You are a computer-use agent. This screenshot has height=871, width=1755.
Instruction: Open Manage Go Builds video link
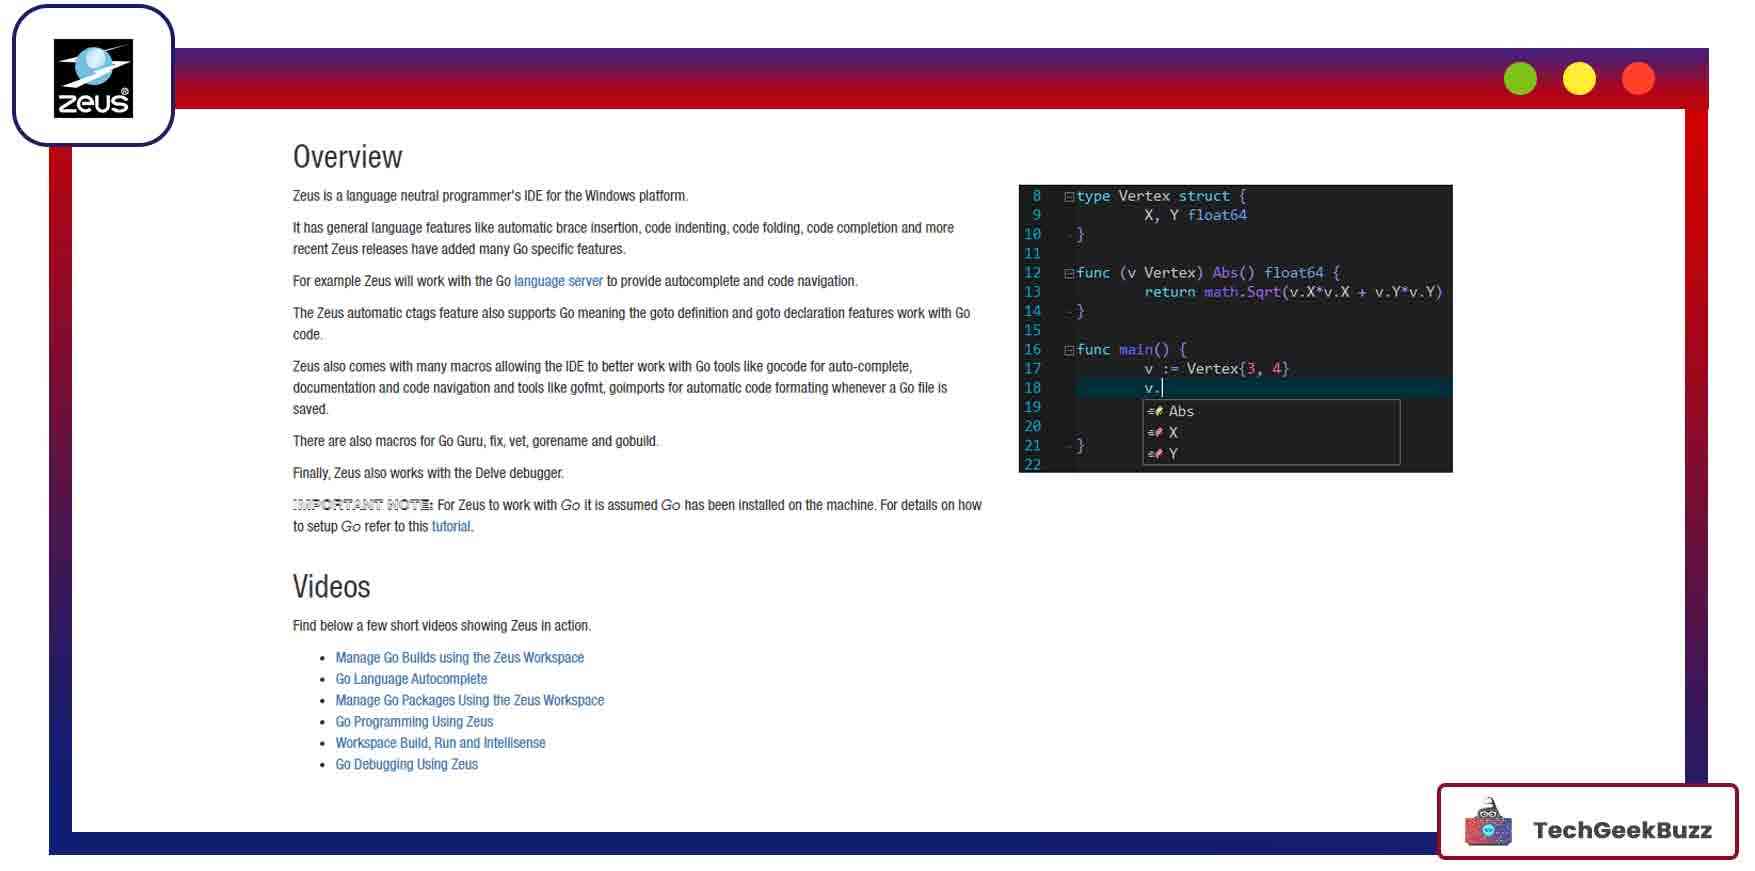point(459,657)
